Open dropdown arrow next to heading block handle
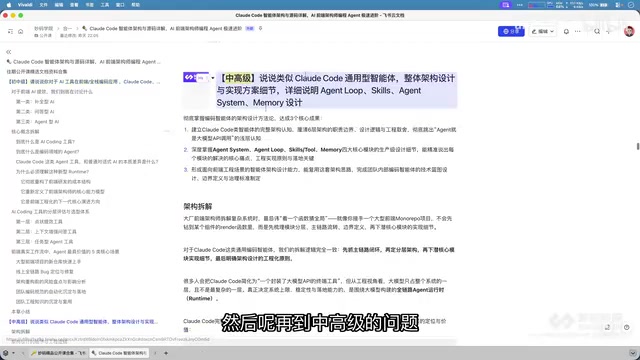The width and height of the screenshot is (640, 360). tap(213, 78)
